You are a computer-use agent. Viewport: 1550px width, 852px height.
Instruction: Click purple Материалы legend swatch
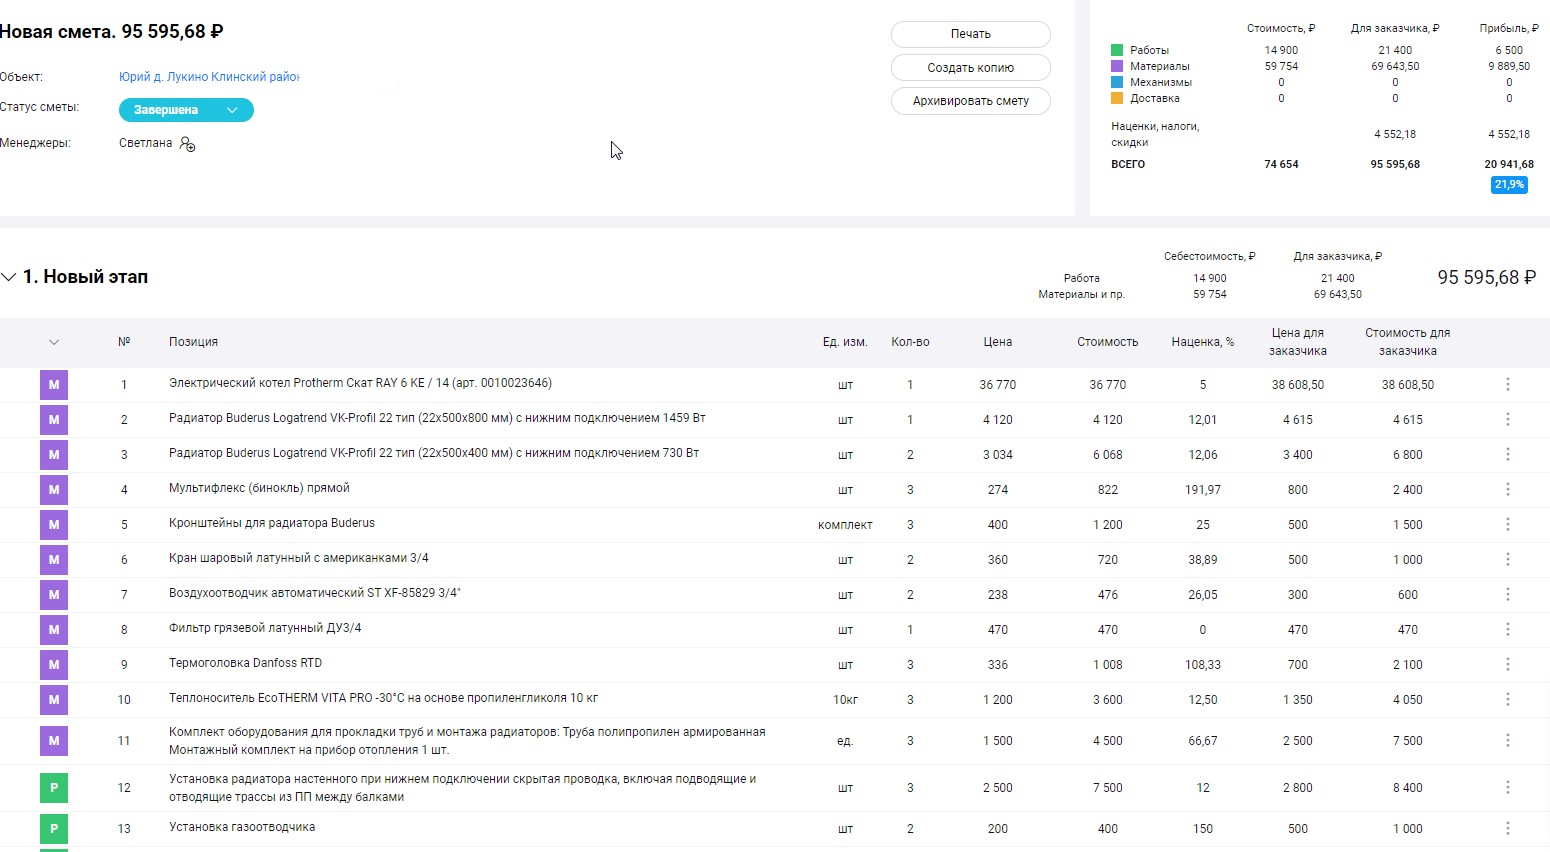click(1117, 66)
